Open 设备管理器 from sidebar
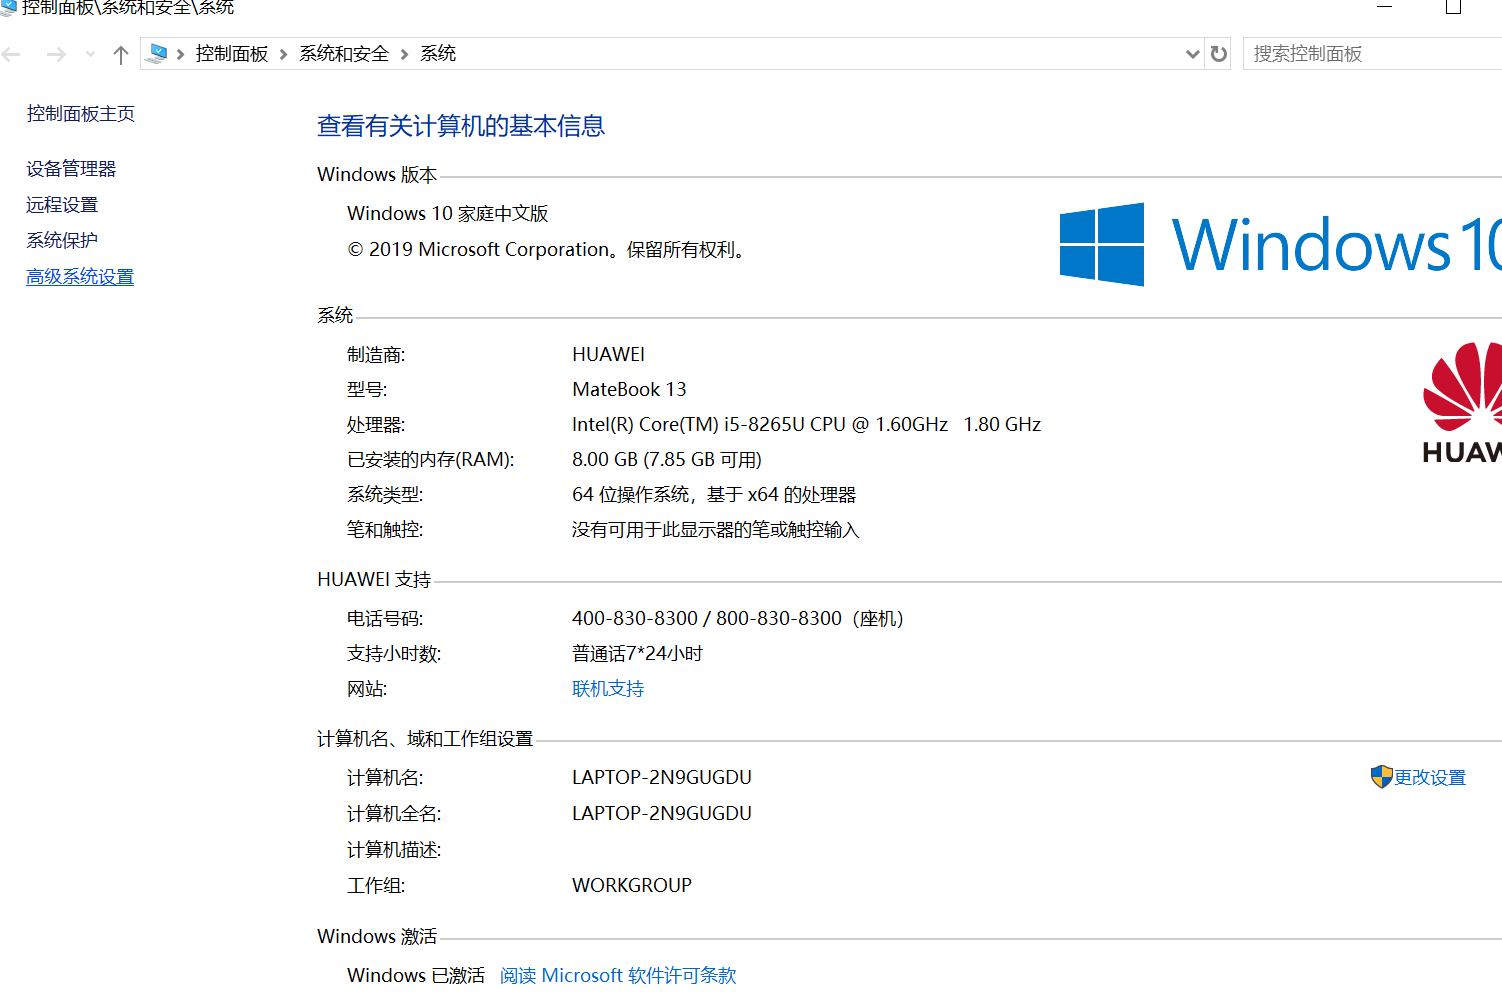1502x1001 pixels. coord(71,169)
